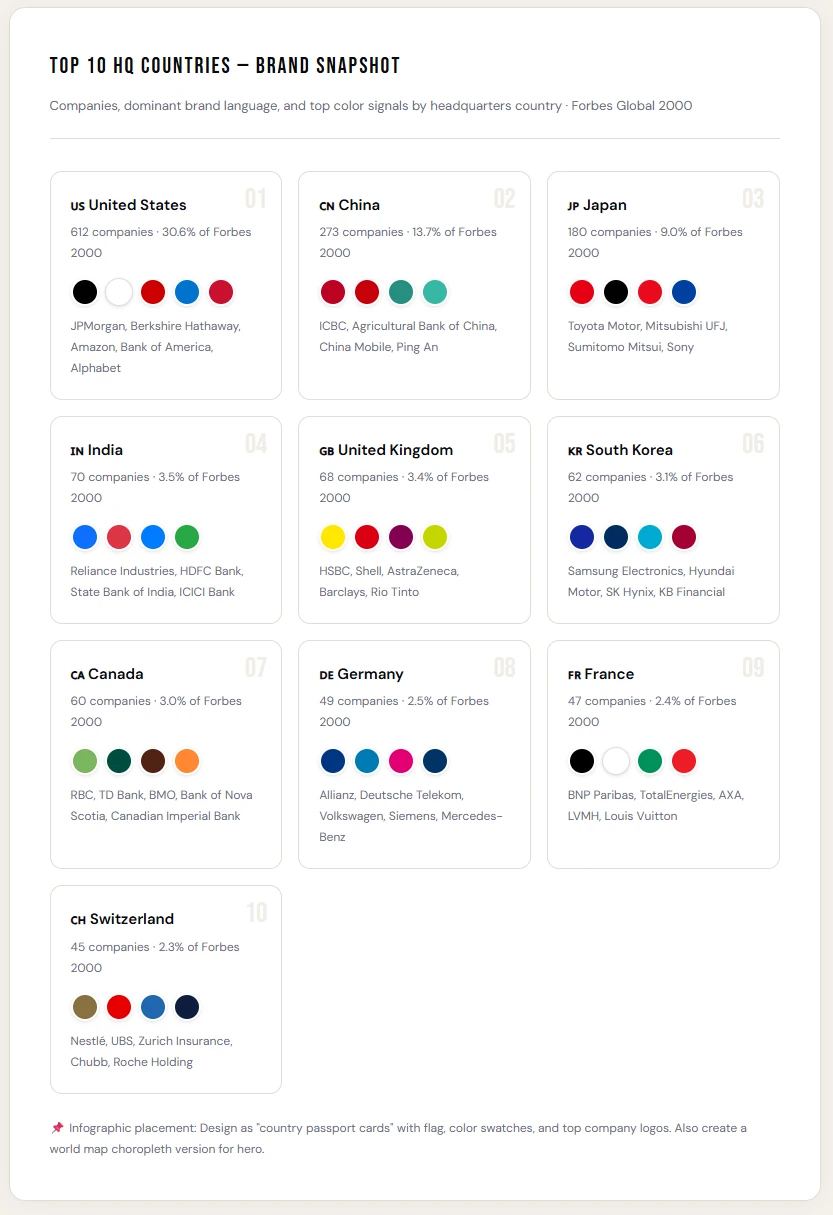The width and height of the screenshot is (833, 1215).
Task: Select the blue swatch in Japan card
Action: [684, 292]
